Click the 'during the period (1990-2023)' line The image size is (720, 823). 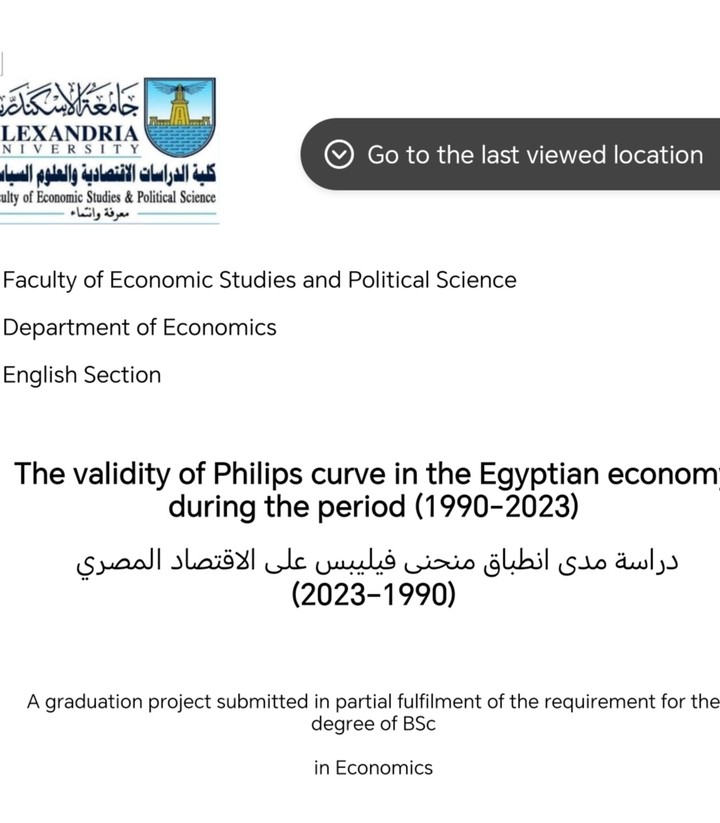373,506
